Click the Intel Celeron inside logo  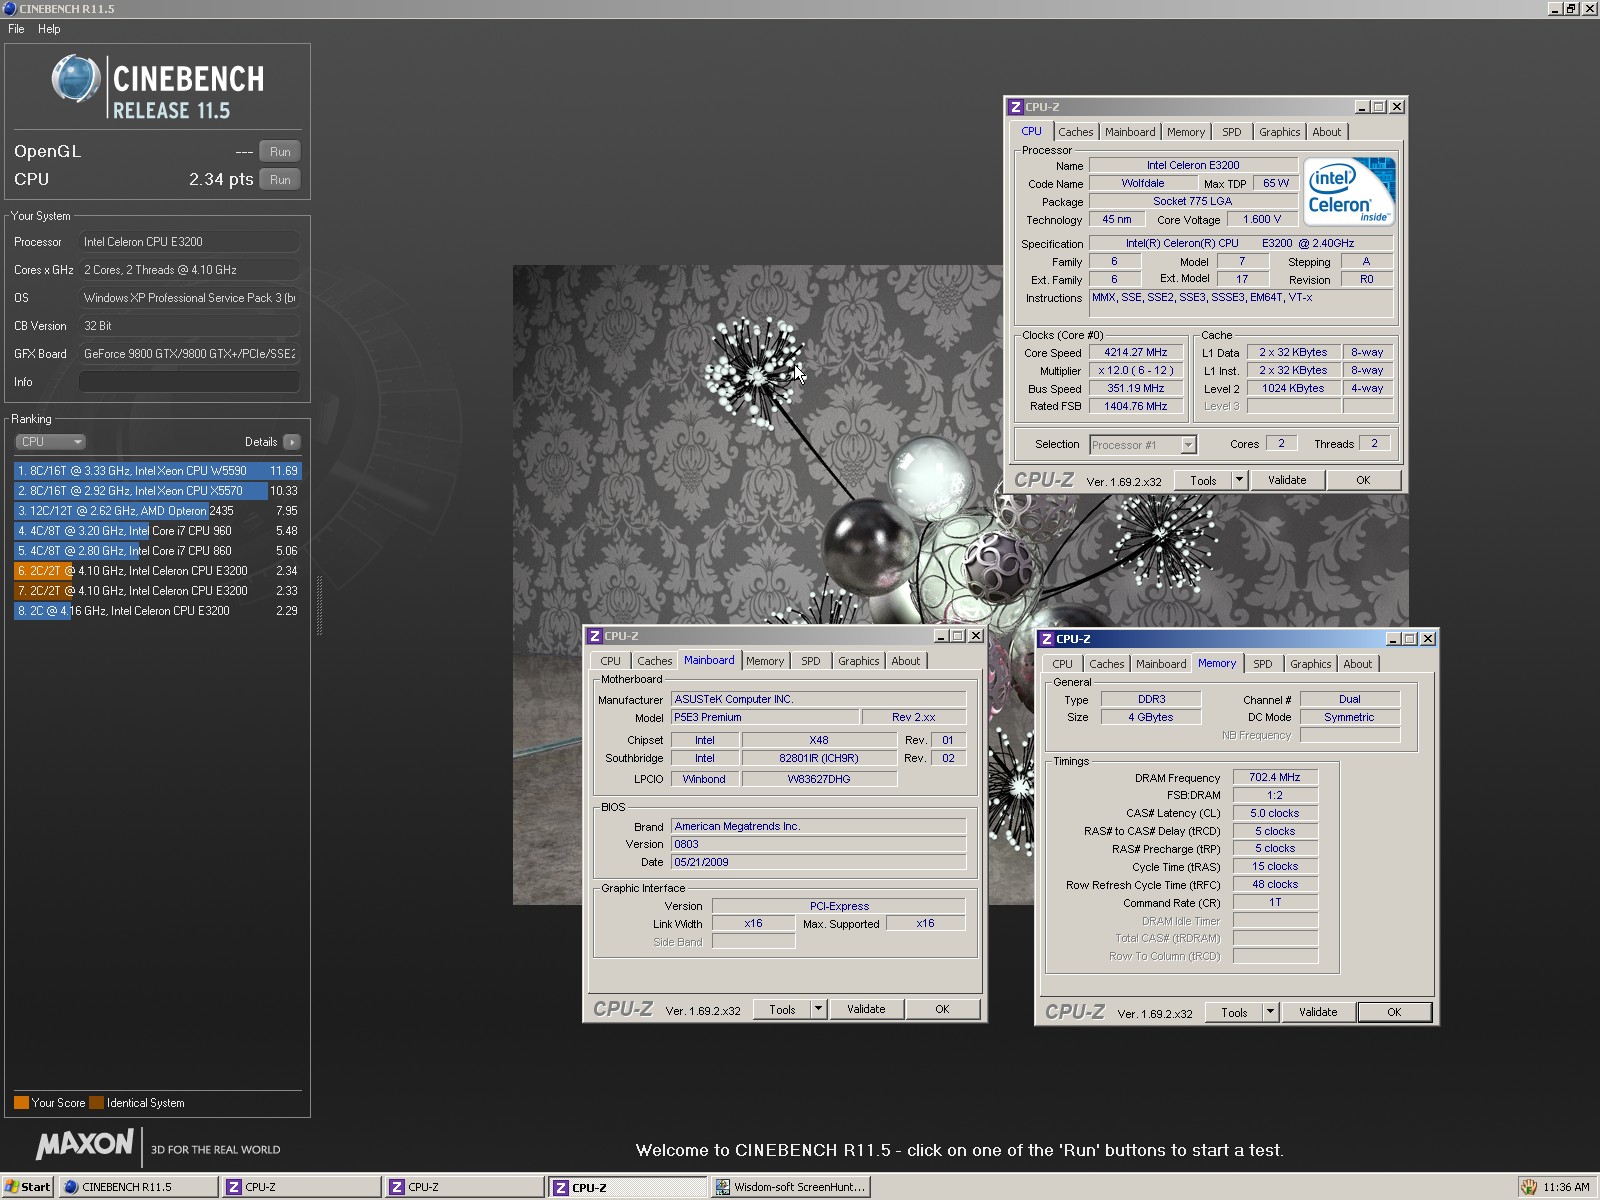pyautogui.click(x=1349, y=191)
